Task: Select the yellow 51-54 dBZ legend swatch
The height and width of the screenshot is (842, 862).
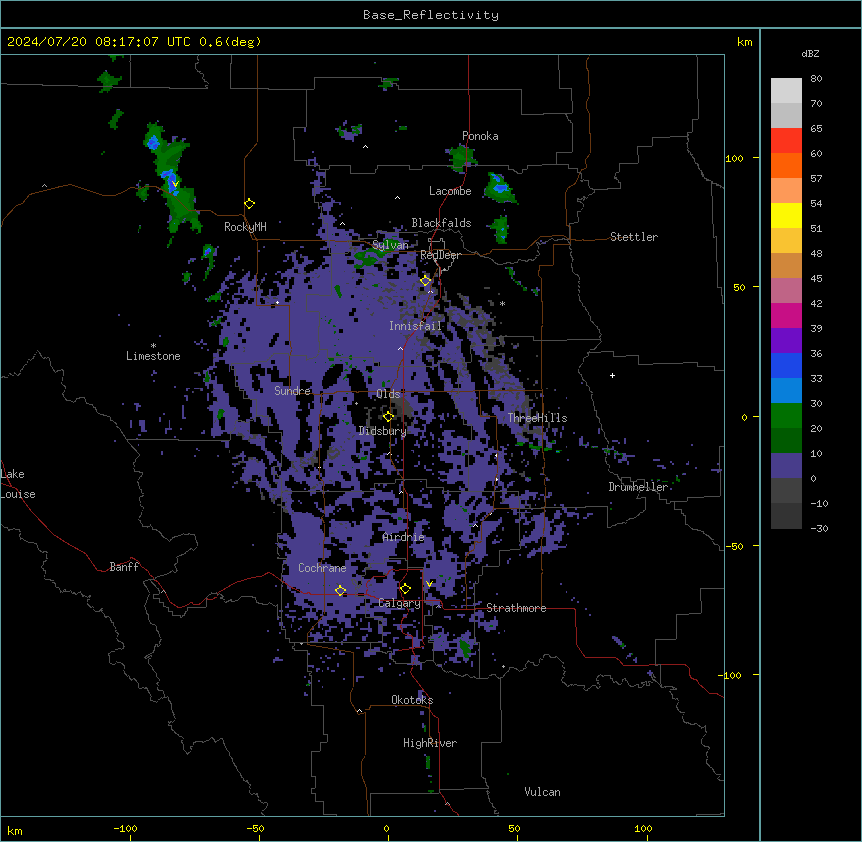Action: 786,215
